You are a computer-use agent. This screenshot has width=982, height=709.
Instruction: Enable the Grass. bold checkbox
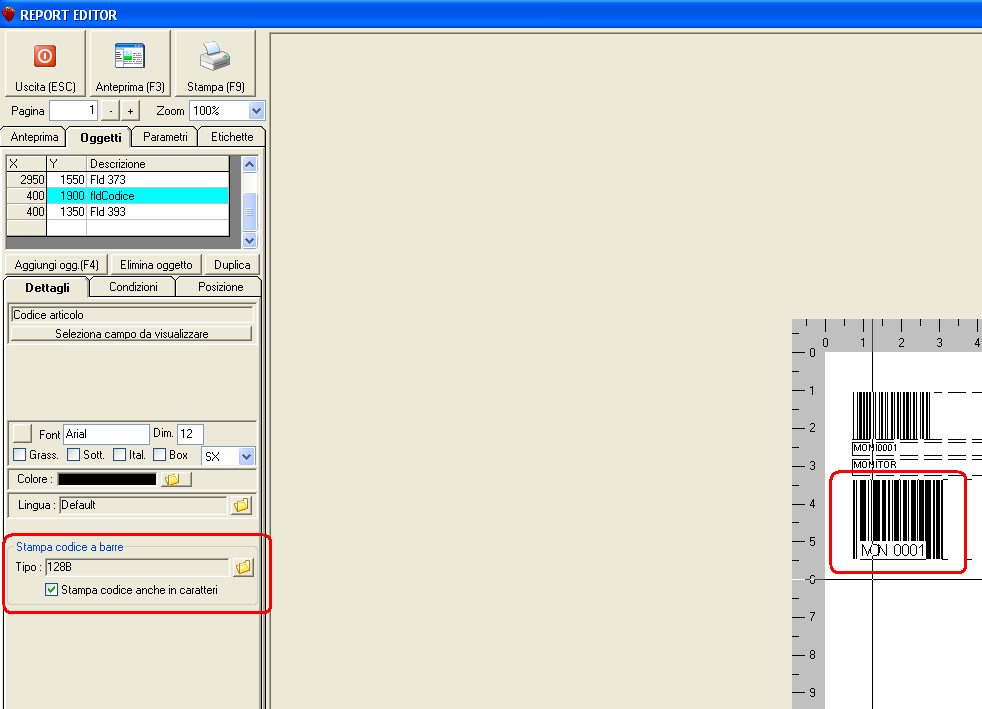click(20, 455)
